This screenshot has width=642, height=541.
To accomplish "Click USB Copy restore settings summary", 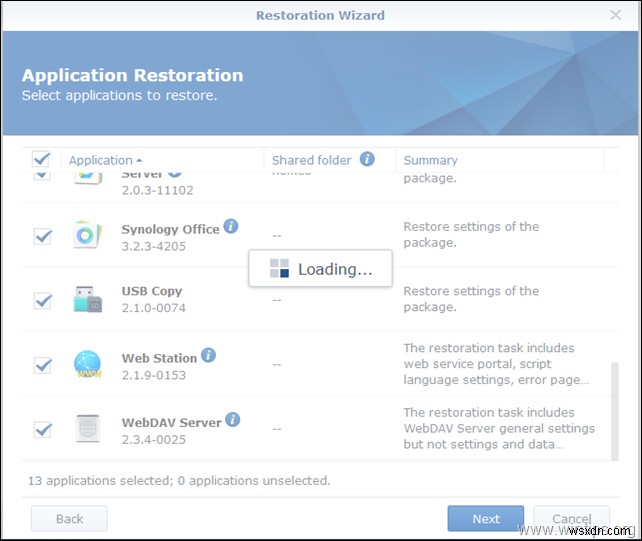I will point(471,299).
